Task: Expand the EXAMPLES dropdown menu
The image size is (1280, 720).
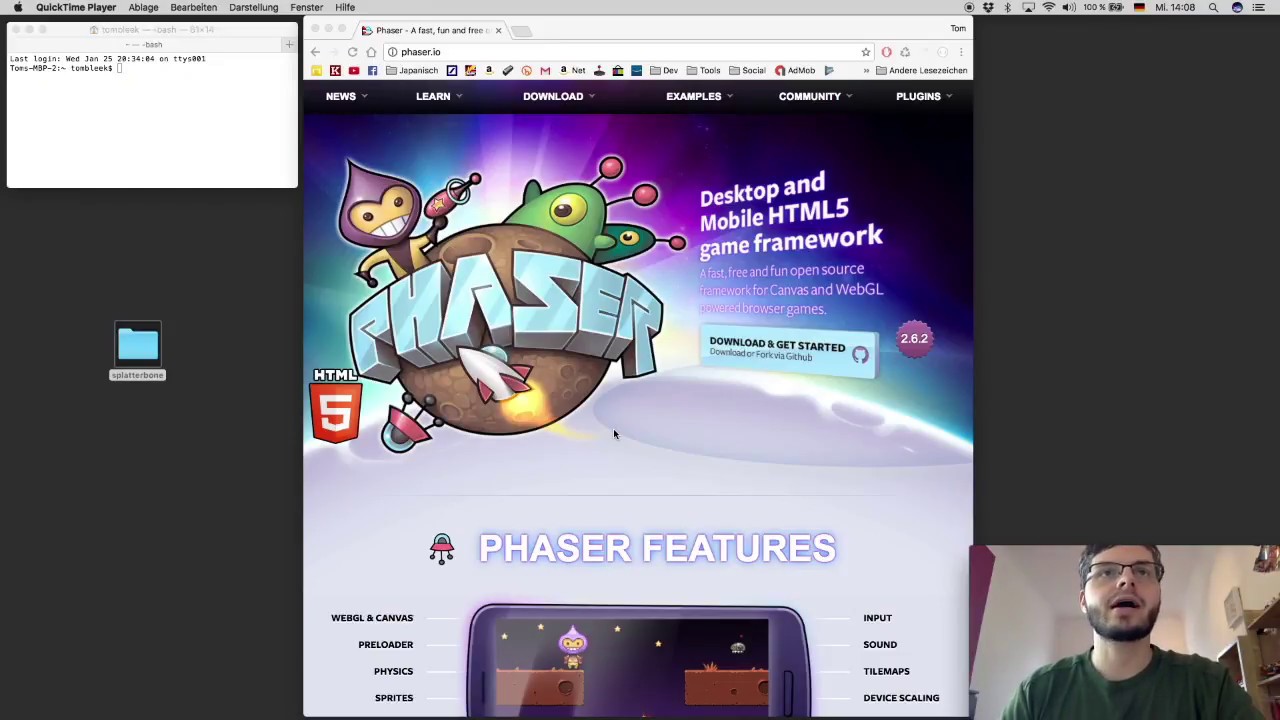Action: [x=699, y=96]
